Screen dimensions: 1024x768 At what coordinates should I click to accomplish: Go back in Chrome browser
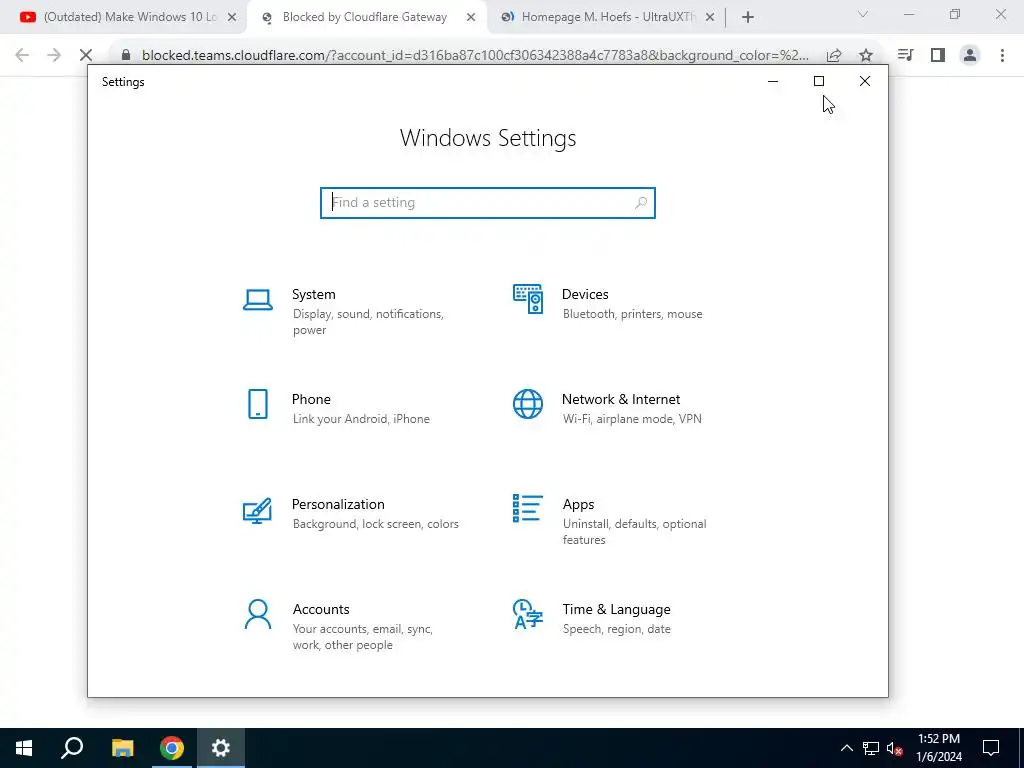coord(22,56)
